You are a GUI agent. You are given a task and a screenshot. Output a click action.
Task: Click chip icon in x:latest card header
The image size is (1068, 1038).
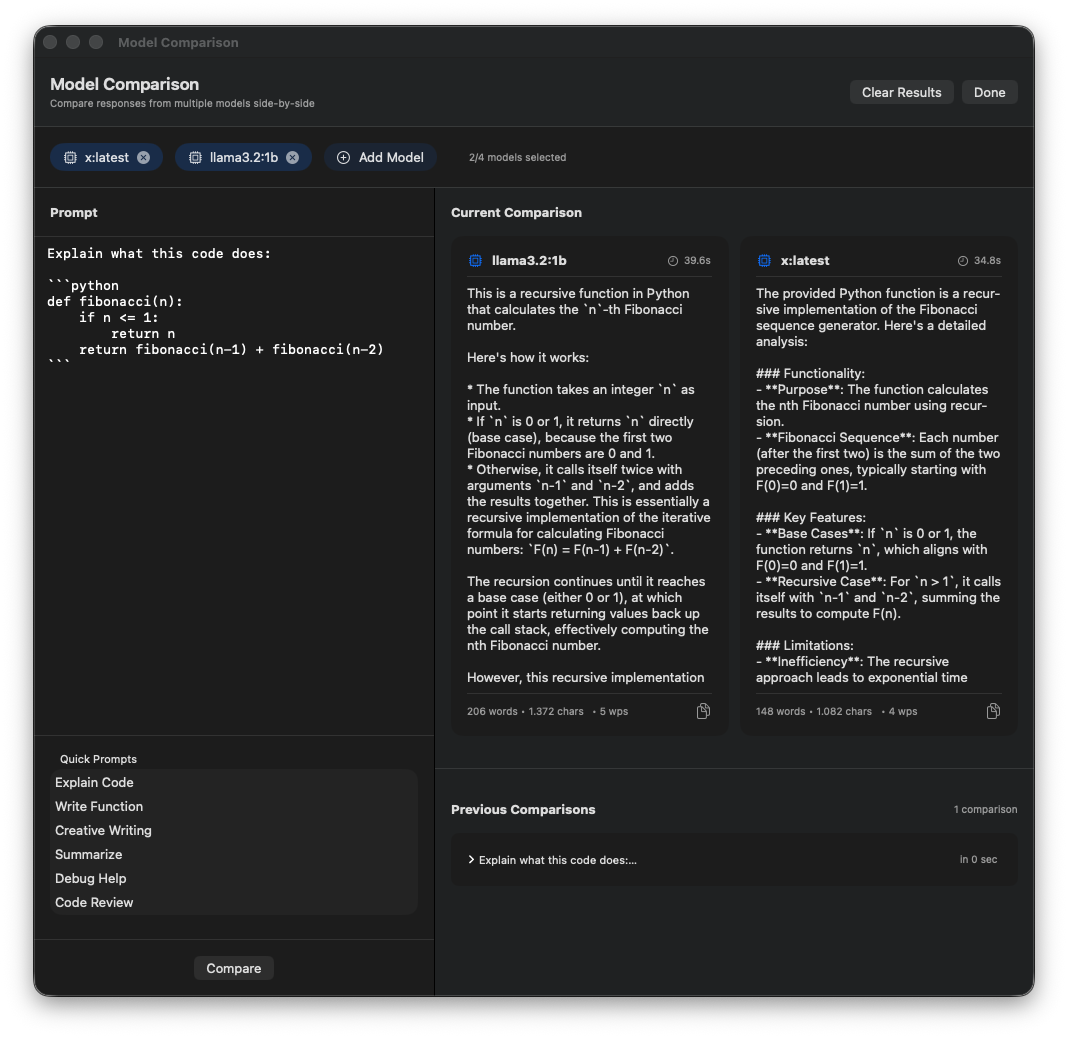click(764, 261)
